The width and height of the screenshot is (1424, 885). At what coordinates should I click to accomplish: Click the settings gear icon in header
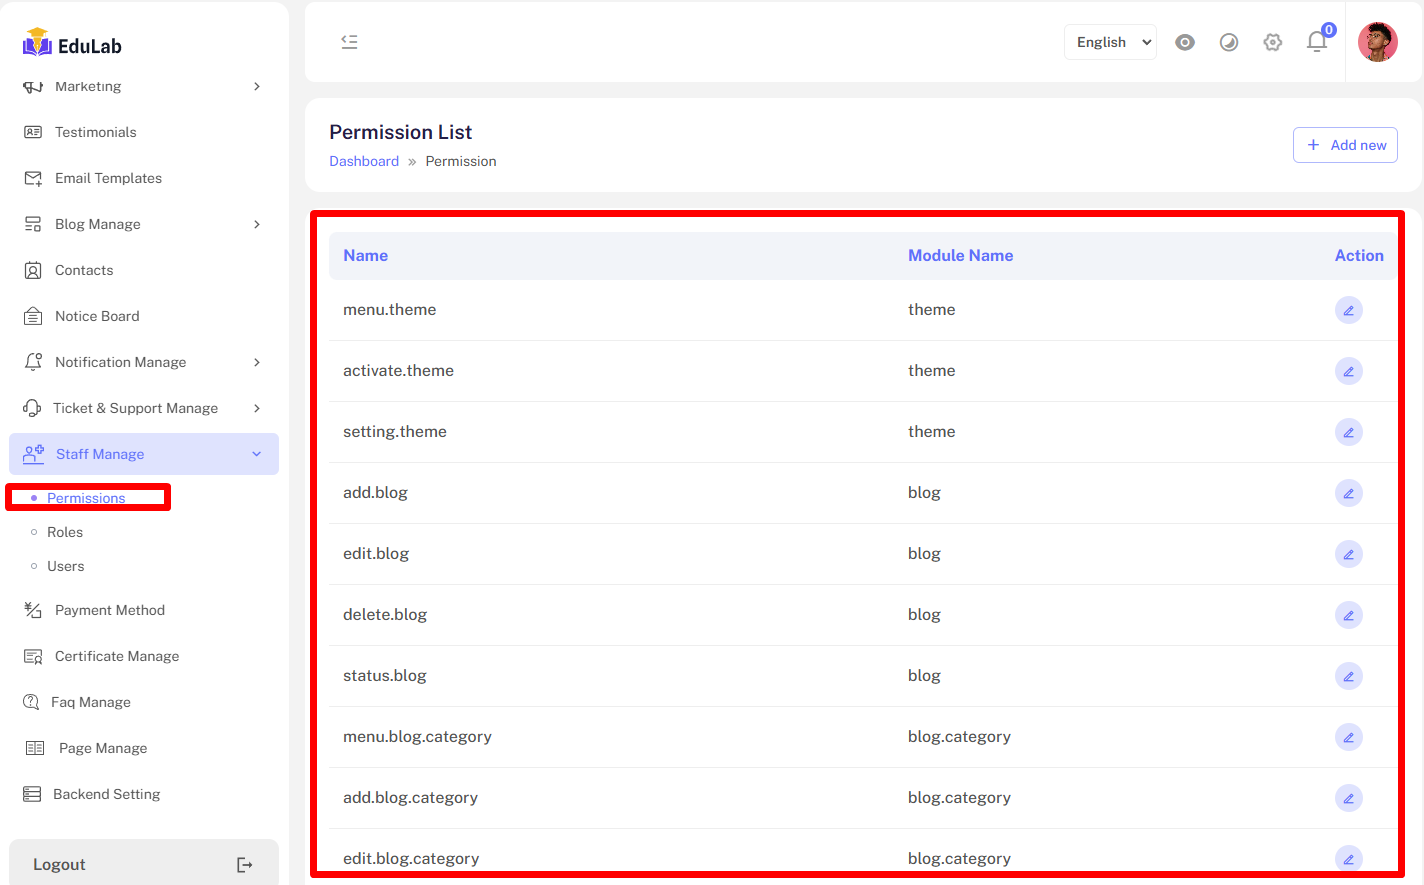point(1272,42)
